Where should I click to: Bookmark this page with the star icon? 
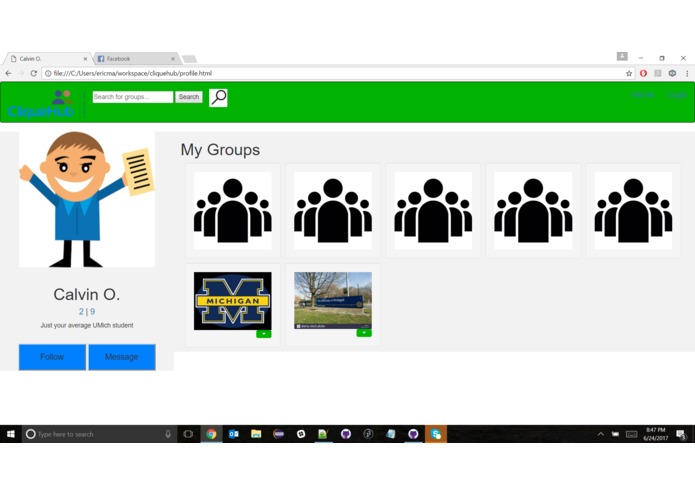629,74
